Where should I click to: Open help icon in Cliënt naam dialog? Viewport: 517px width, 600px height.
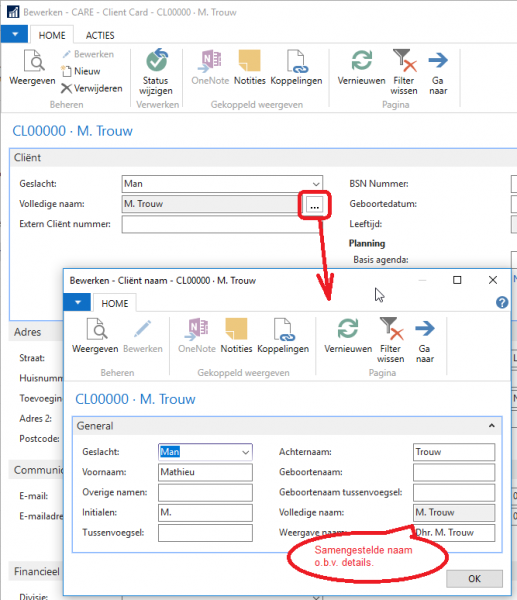[502, 303]
